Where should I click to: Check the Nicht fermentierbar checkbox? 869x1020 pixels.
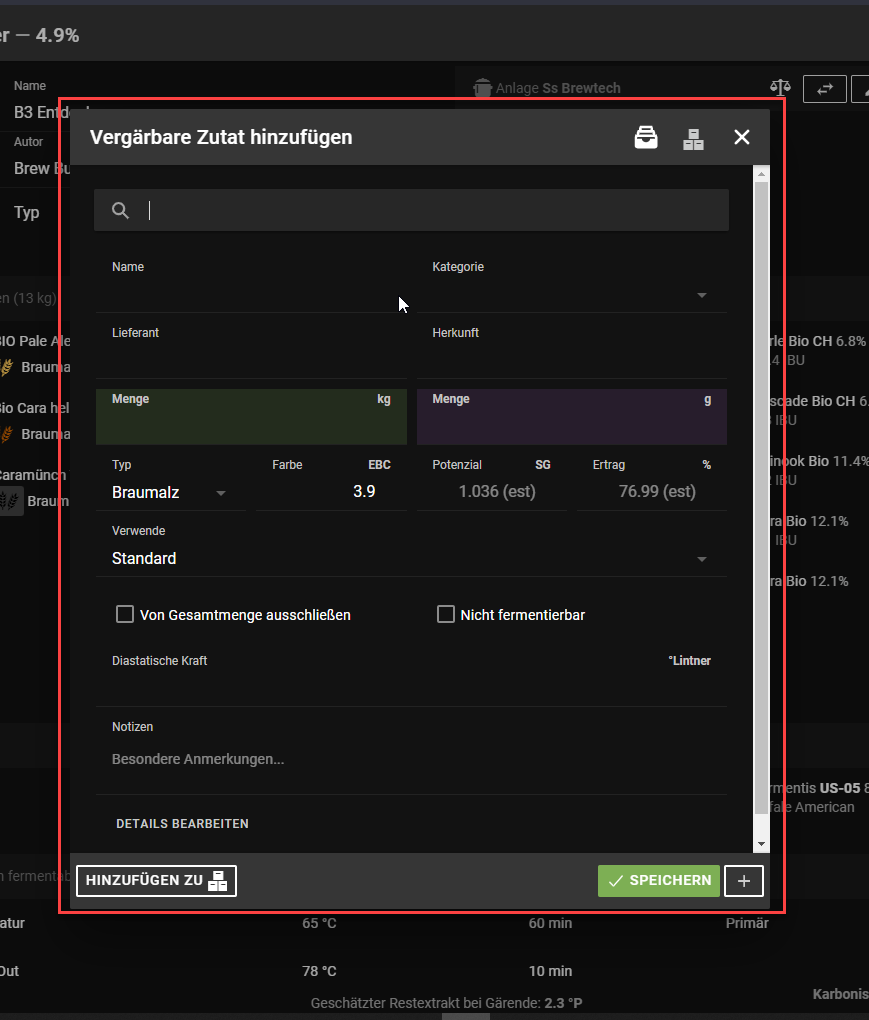(x=446, y=614)
